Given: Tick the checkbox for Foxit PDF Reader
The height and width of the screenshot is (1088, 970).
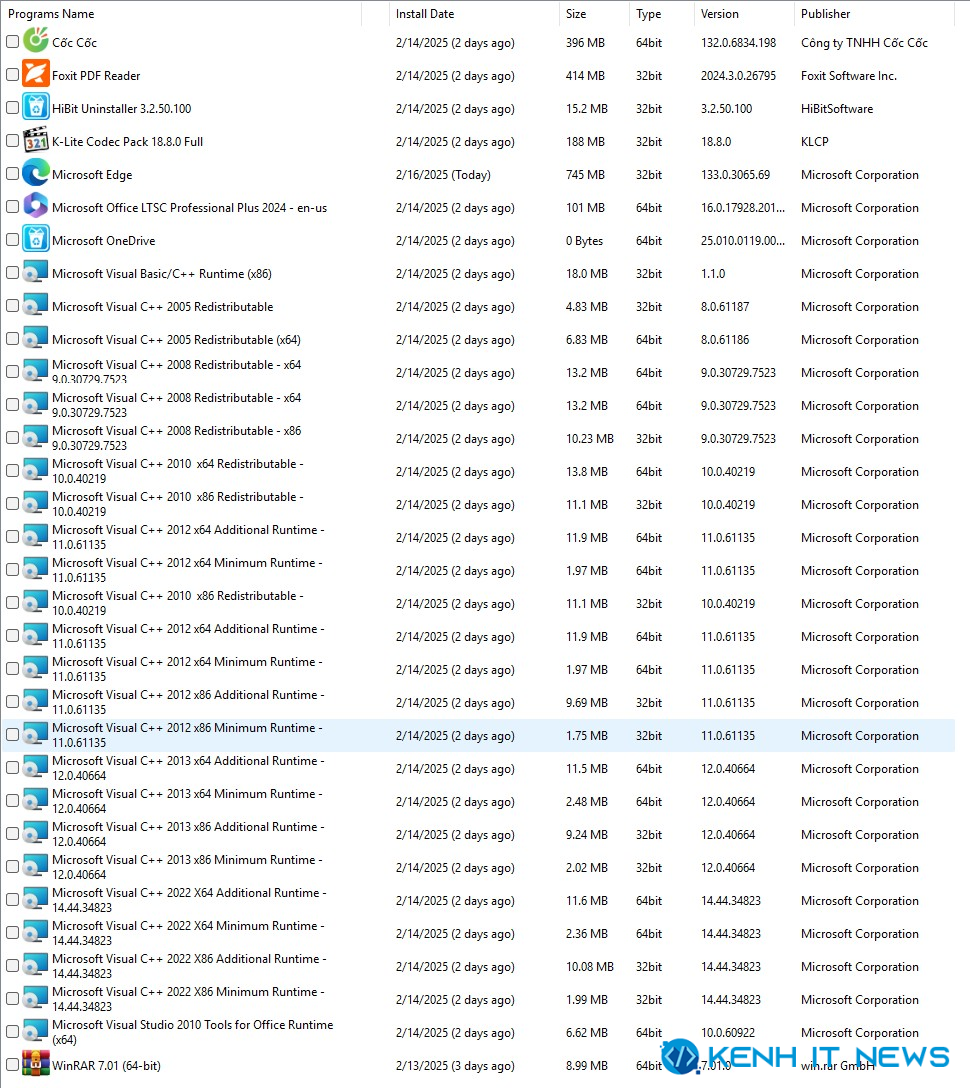Looking at the screenshot, I should pos(12,74).
